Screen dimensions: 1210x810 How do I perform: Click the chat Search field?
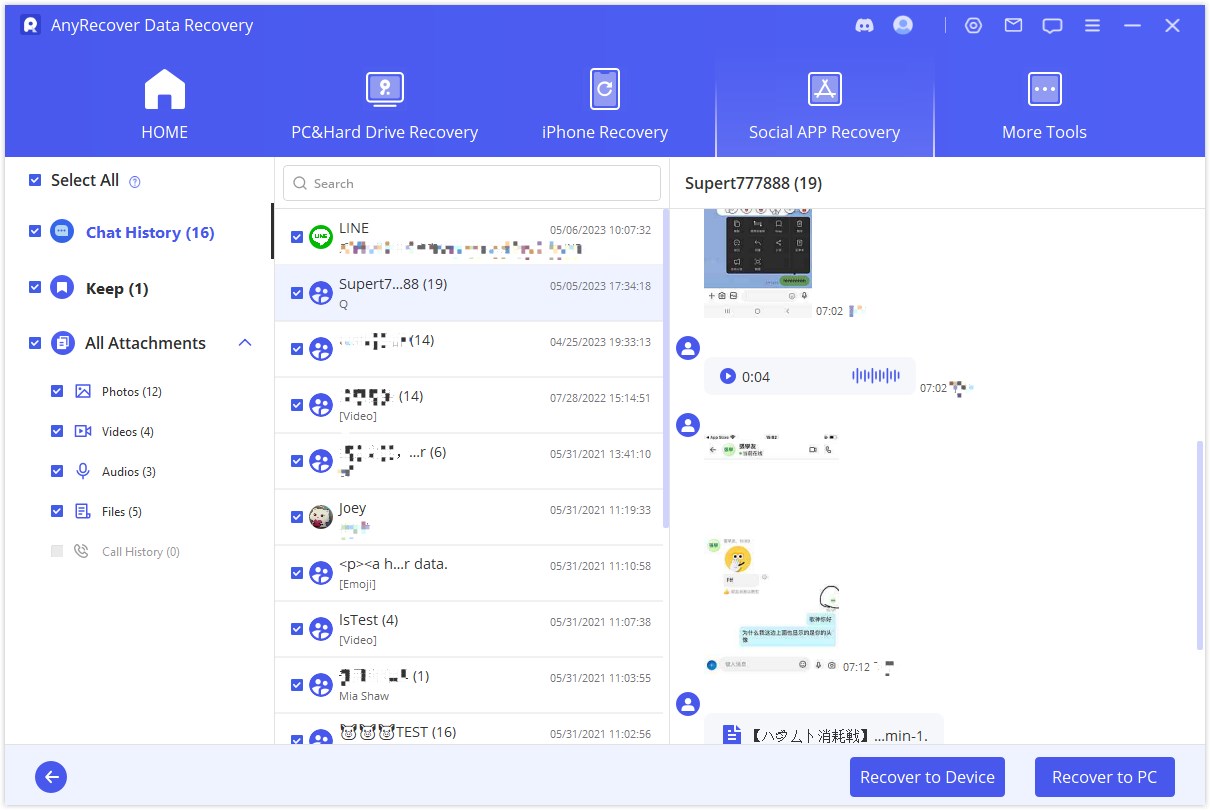pos(472,183)
